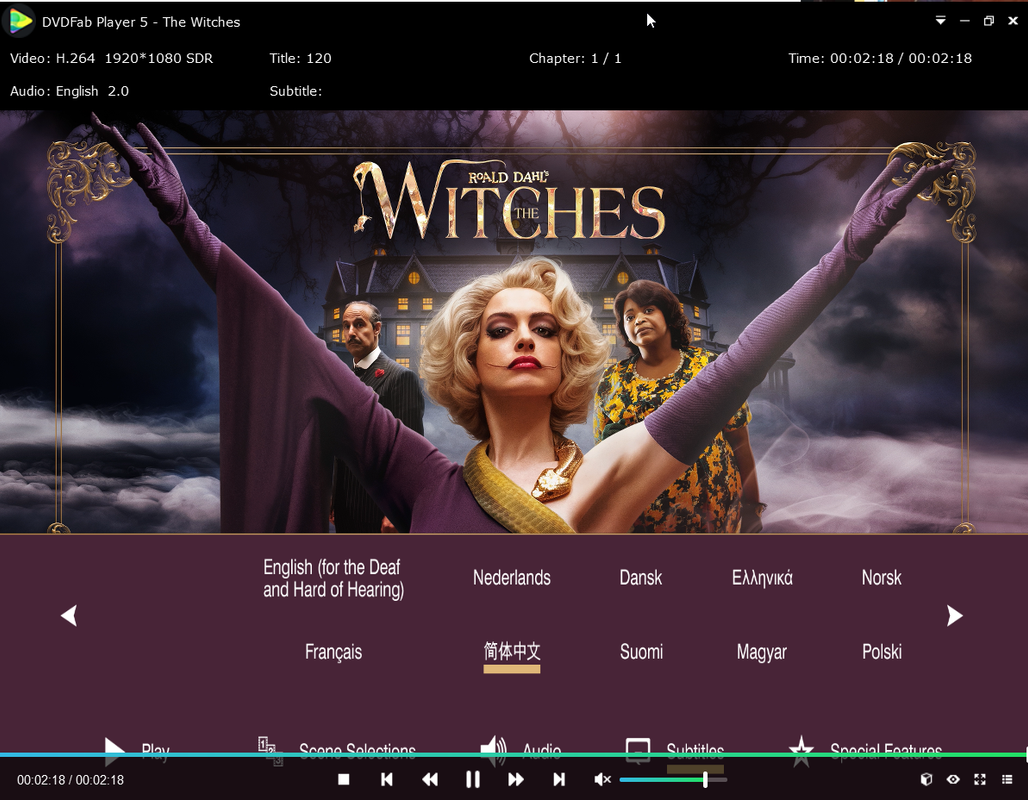Select Magyar subtitle language
This screenshot has width=1028, height=800.
(x=762, y=652)
